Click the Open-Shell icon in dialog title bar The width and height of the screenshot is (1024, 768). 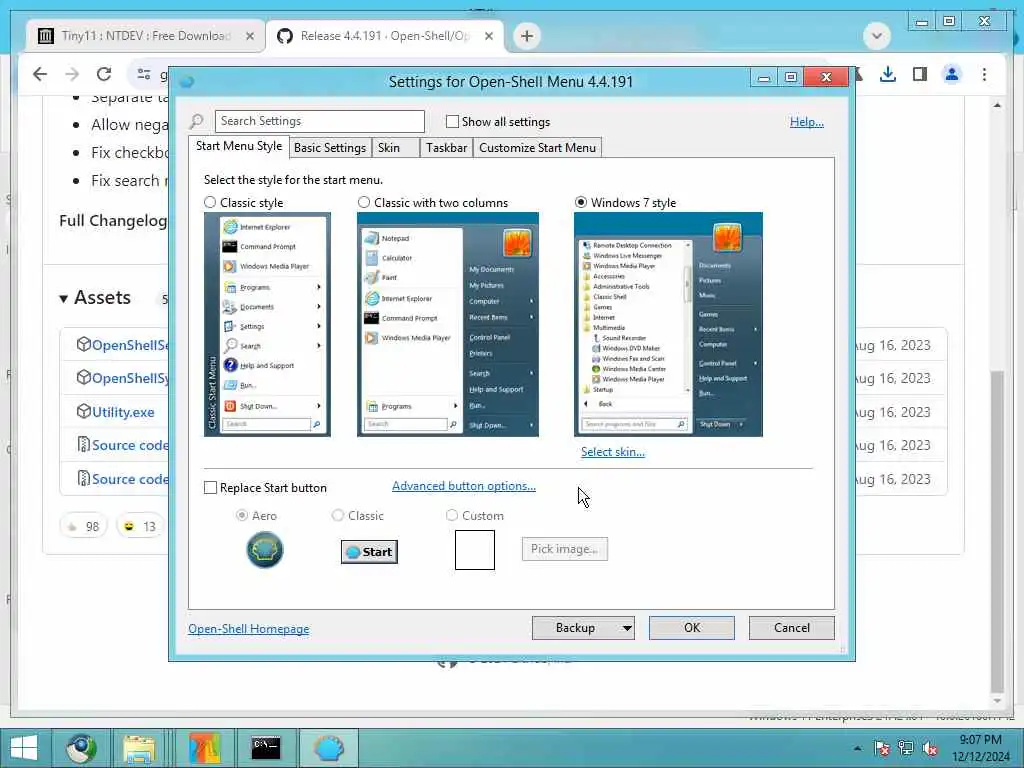pyautogui.click(x=187, y=82)
